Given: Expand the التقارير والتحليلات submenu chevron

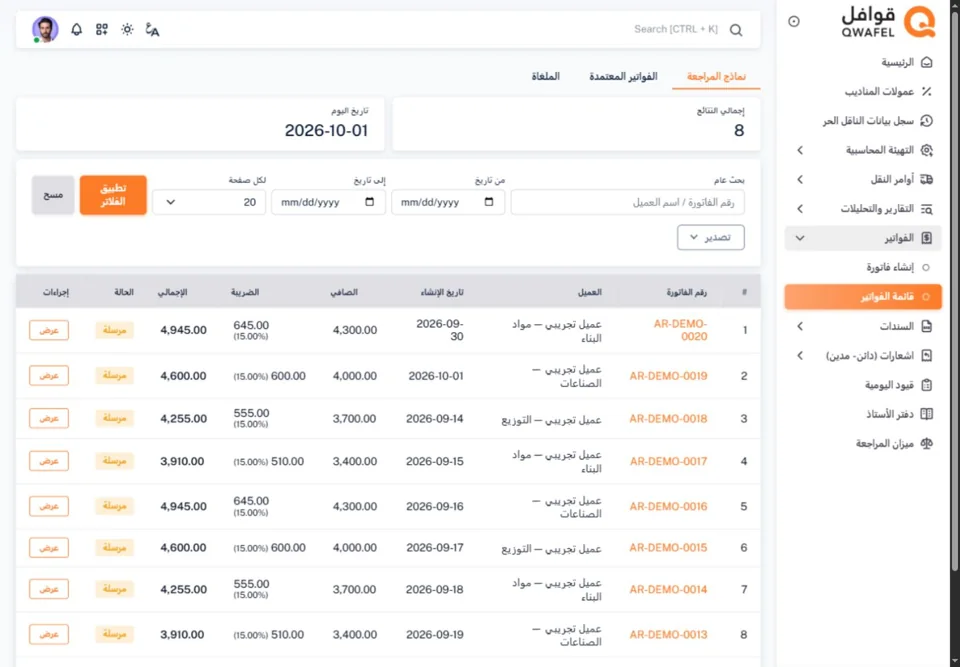Looking at the screenshot, I should (800, 209).
